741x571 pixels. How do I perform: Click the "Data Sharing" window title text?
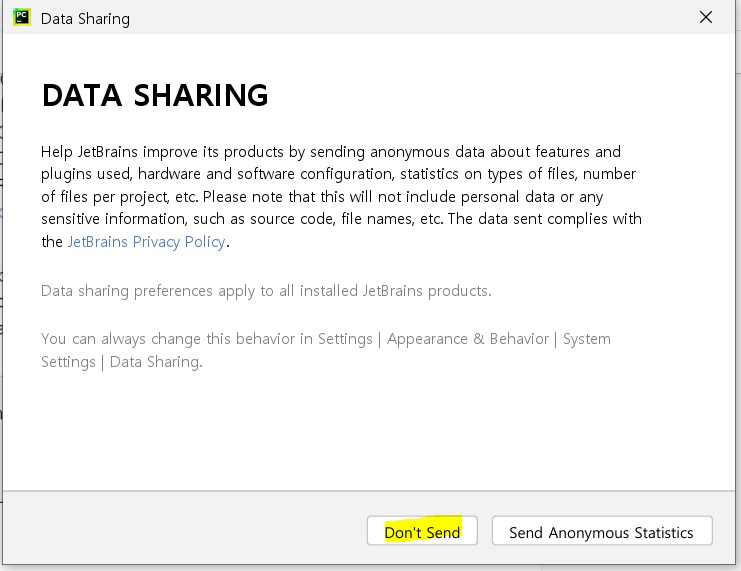point(85,19)
